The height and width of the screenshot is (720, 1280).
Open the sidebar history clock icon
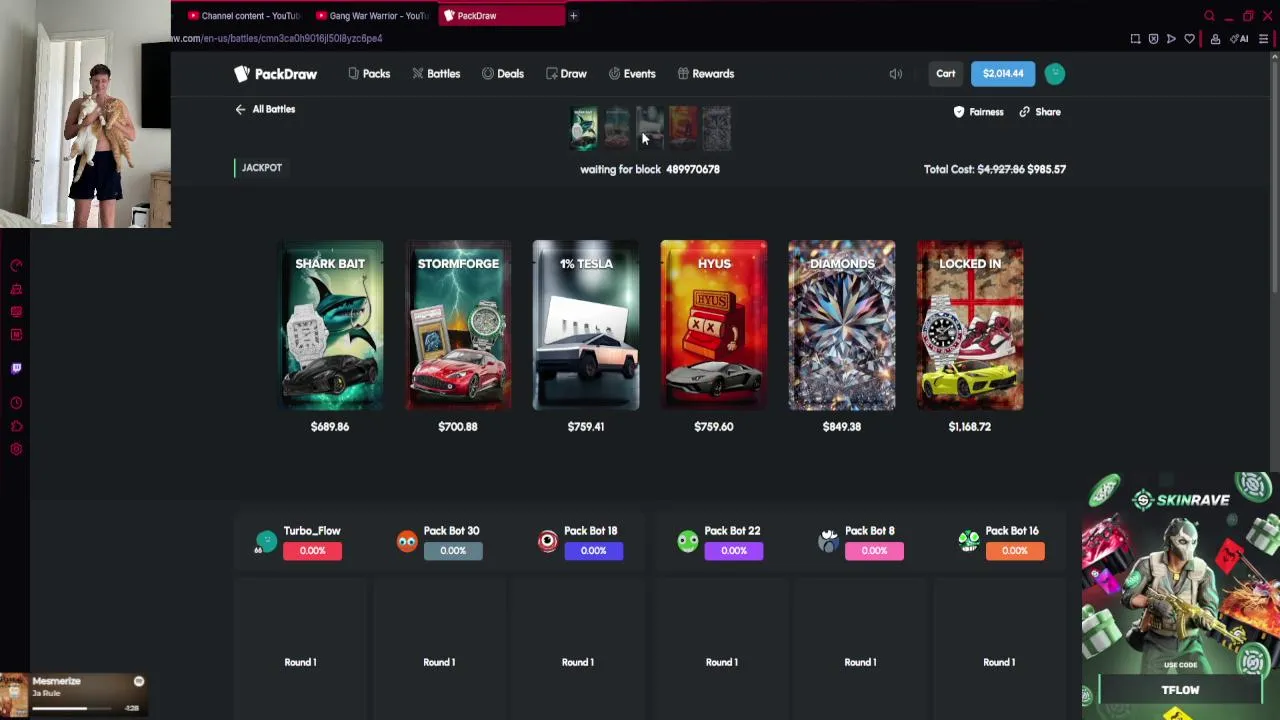[x=16, y=403]
